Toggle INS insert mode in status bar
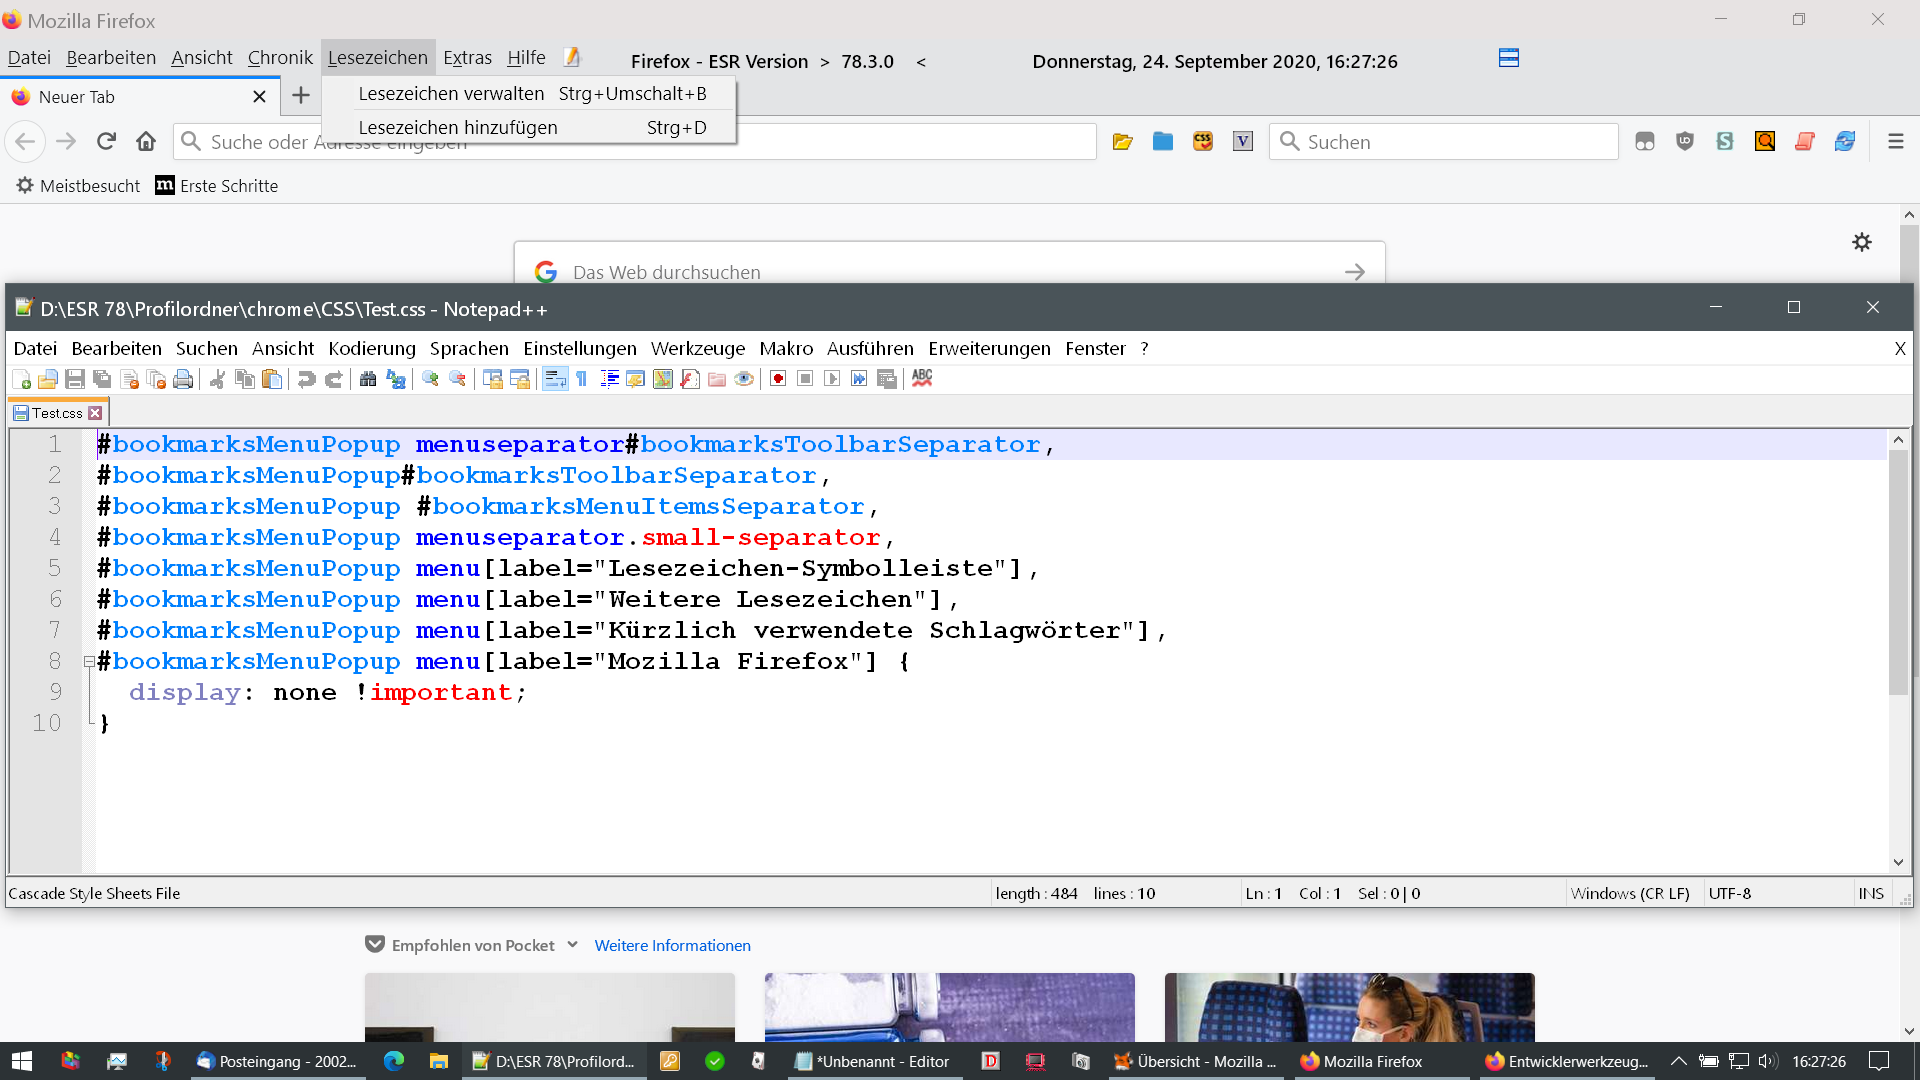1920x1080 pixels. coord(1871,894)
